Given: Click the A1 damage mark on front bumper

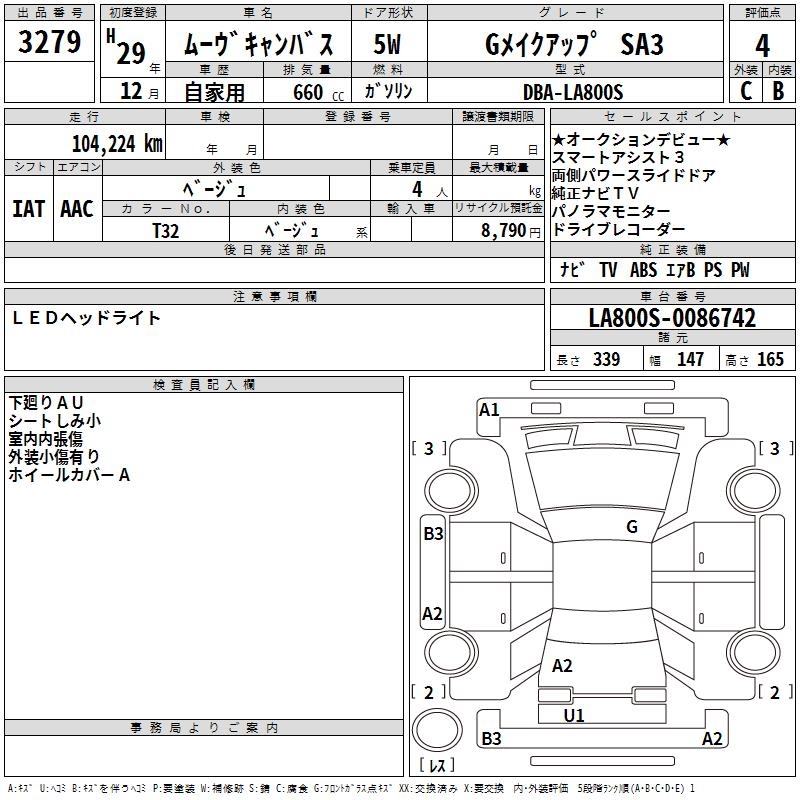Looking at the screenshot, I should [489, 409].
